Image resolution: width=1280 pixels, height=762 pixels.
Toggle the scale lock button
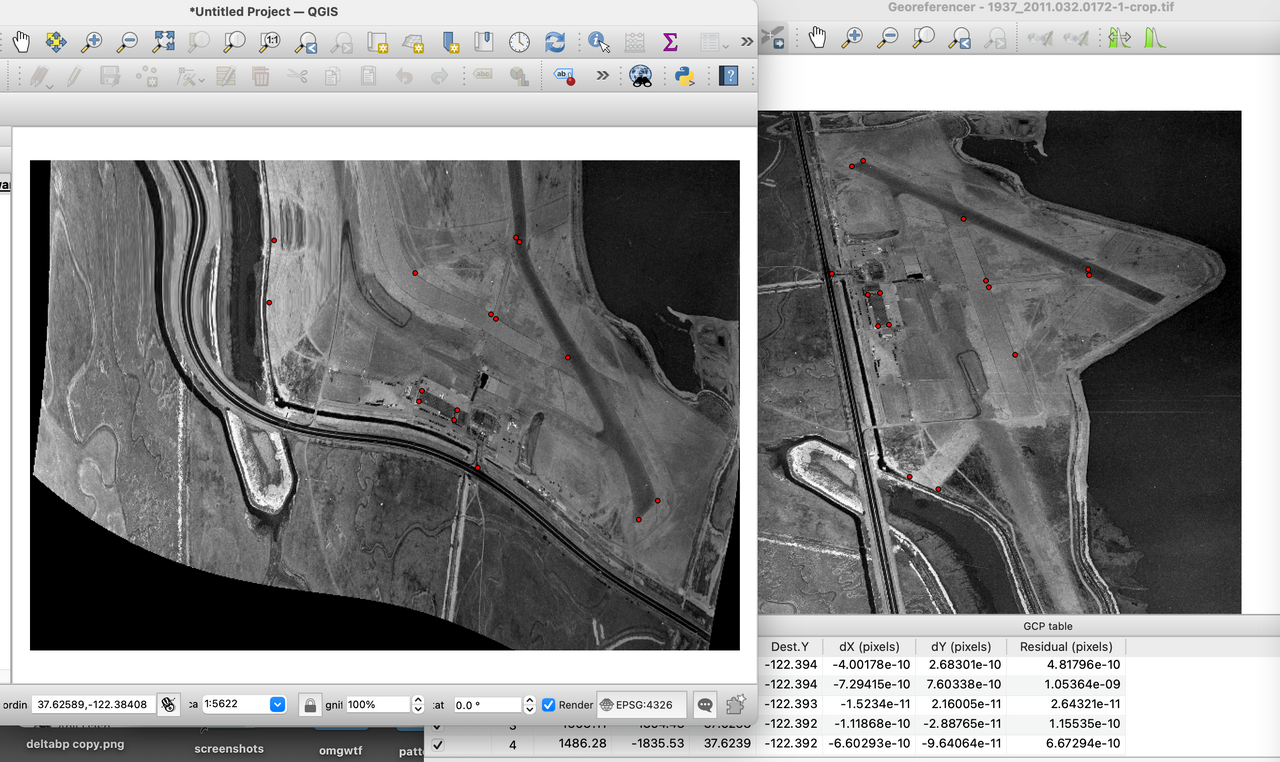[x=310, y=705]
